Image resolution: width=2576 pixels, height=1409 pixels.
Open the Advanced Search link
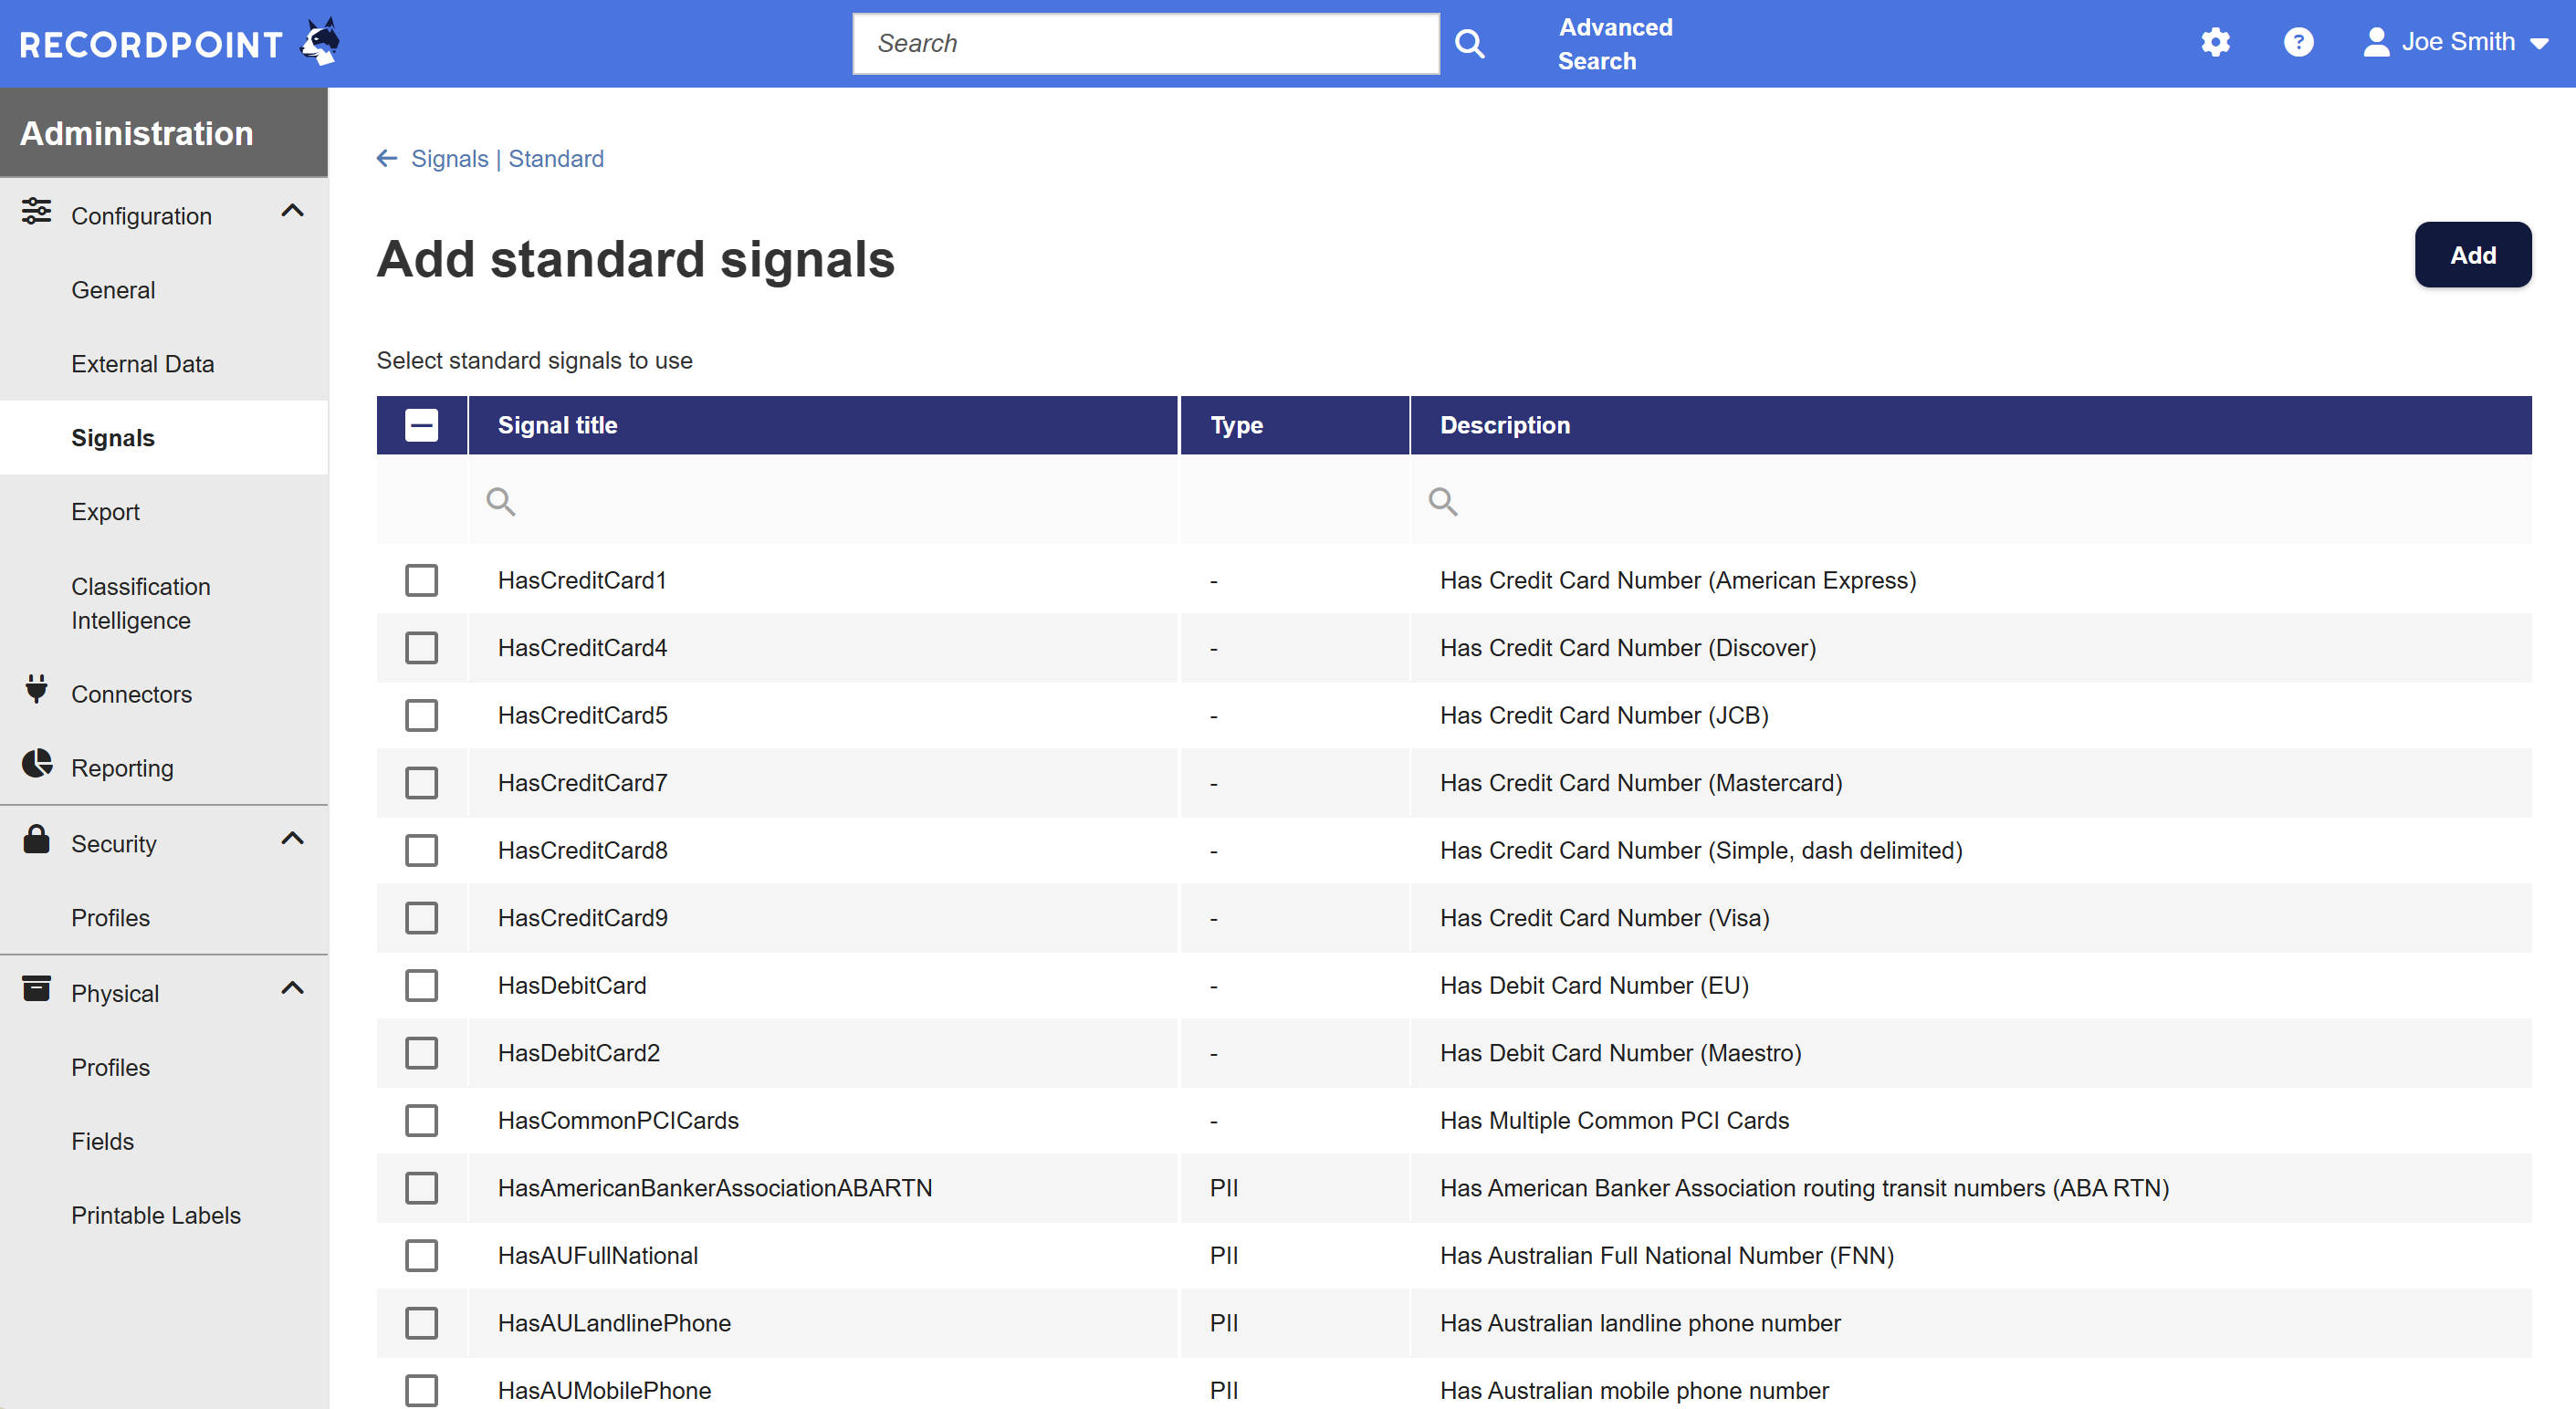1614,44
